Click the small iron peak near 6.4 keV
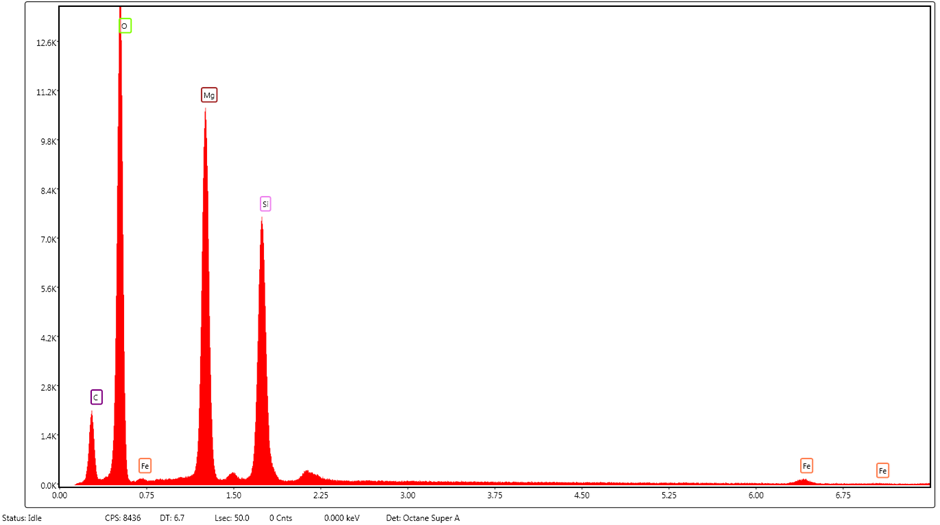The height and width of the screenshot is (525, 940). click(x=803, y=482)
